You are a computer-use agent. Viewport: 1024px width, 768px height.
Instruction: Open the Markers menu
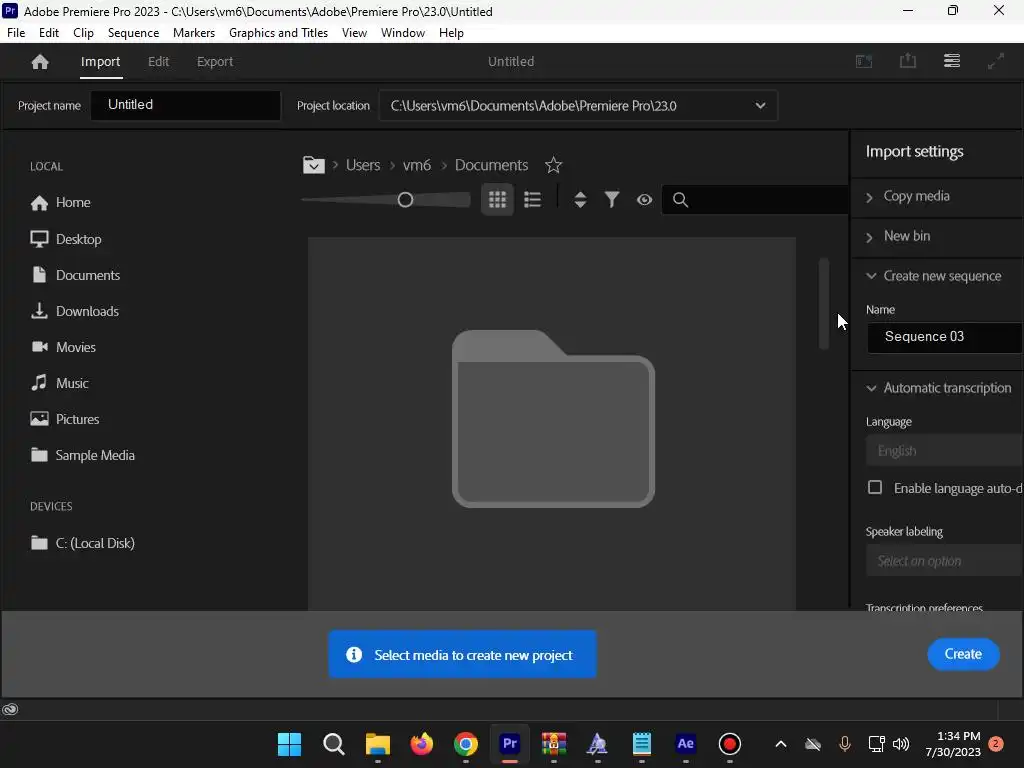coord(194,33)
